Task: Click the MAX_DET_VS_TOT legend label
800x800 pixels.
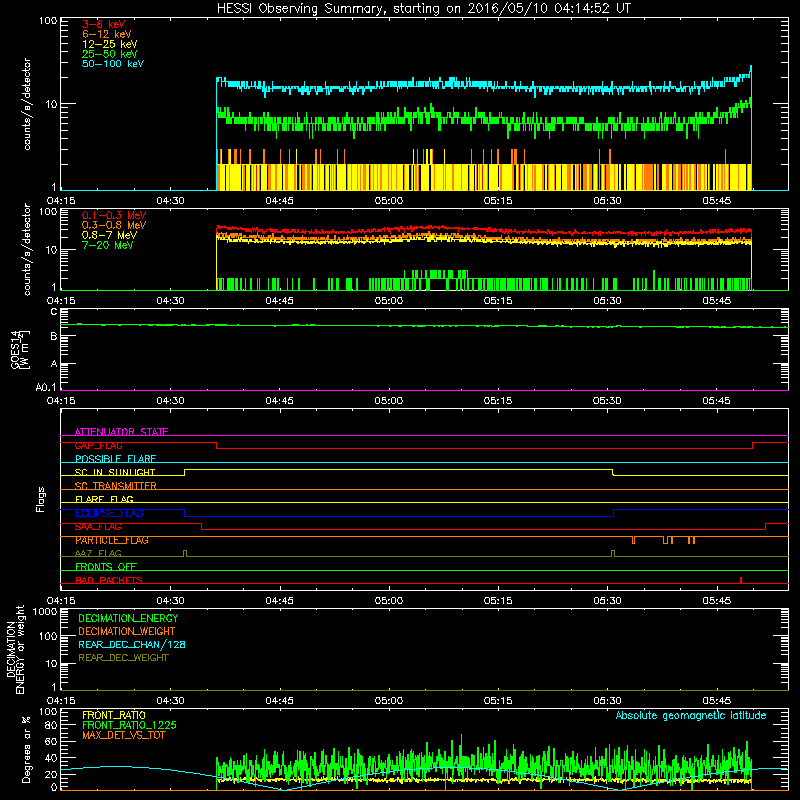Action: tap(124, 735)
